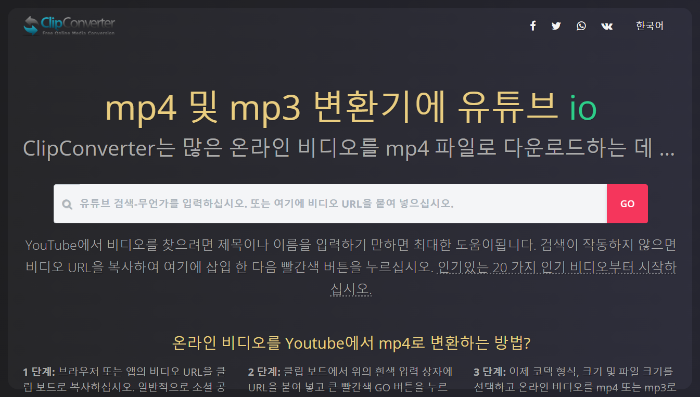Viewport: 700px width, 397px height.
Task: Open the 인기있는 20 가지 인기 비디오 link
Action: point(557,267)
